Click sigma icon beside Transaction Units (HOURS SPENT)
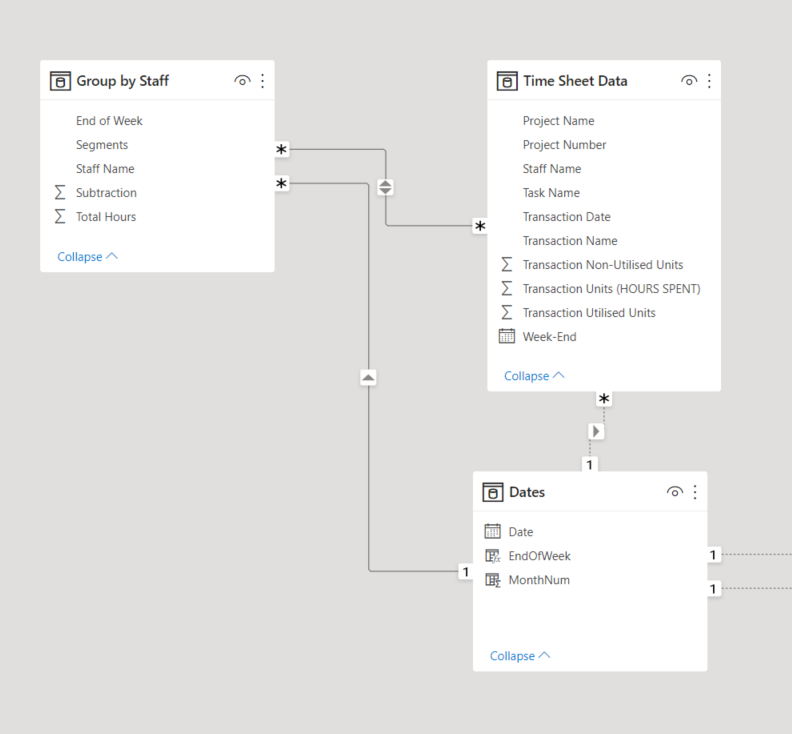Viewport: 792px width, 734px height. [x=507, y=288]
